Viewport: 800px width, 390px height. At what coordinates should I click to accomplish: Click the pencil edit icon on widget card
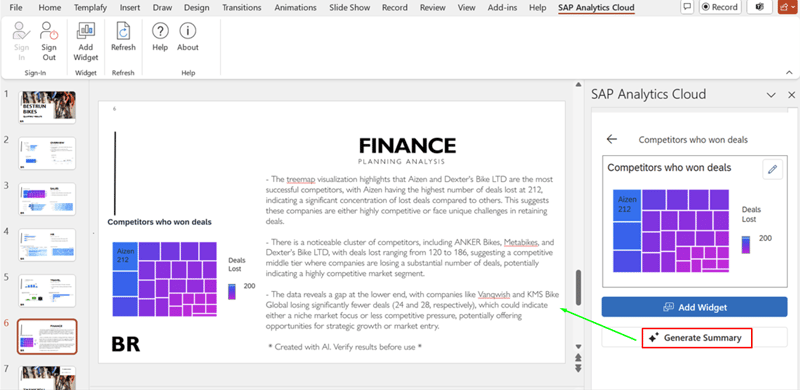[x=772, y=169]
